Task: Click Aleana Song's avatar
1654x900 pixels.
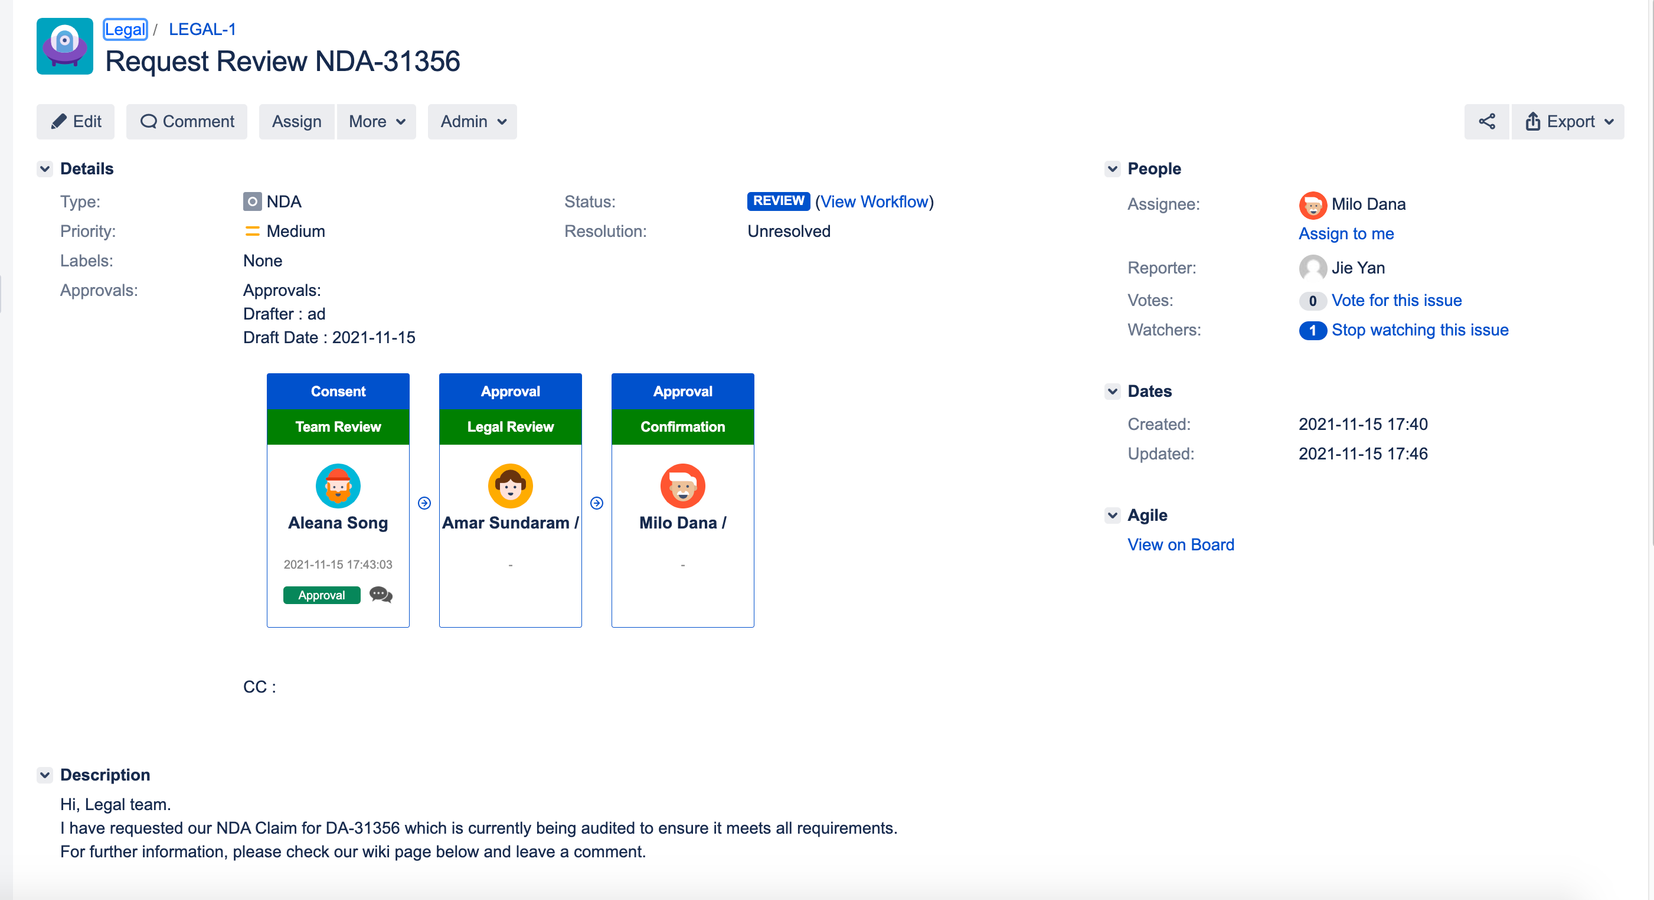Action: pyautogui.click(x=338, y=486)
